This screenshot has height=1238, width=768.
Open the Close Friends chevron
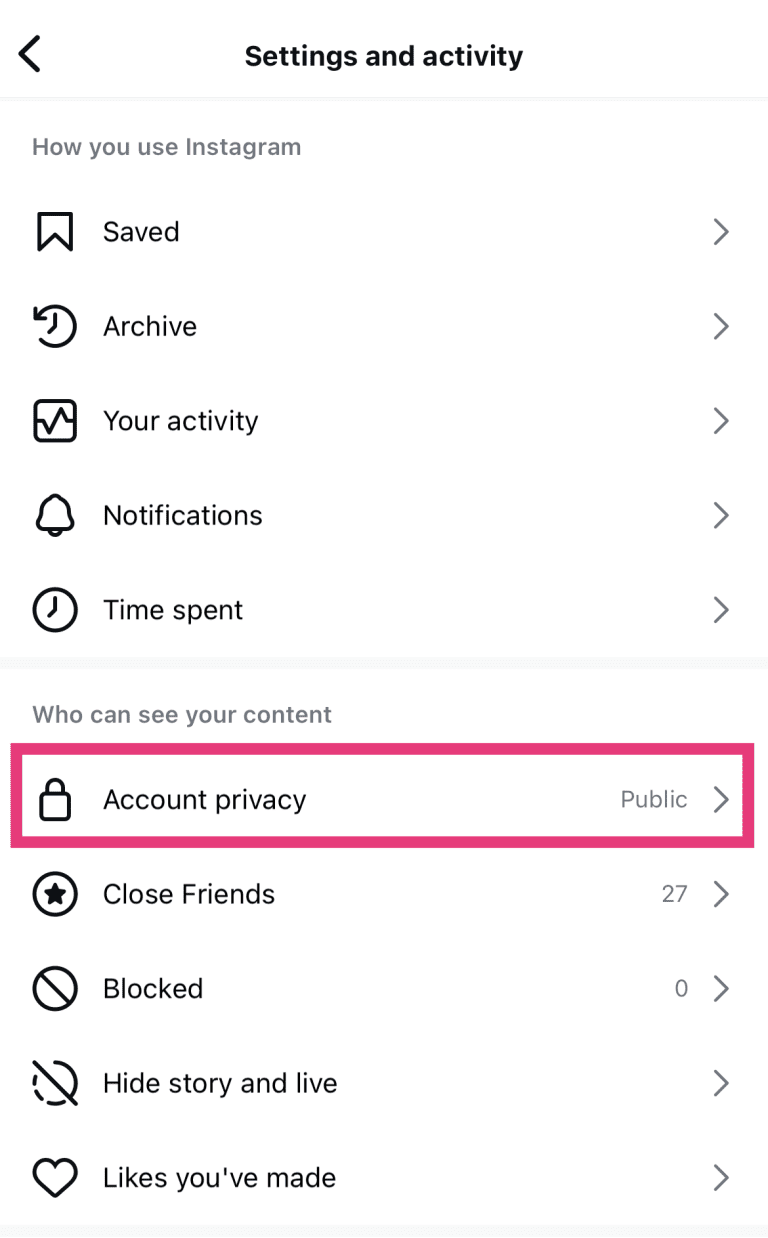pyautogui.click(x=721, y=894)
